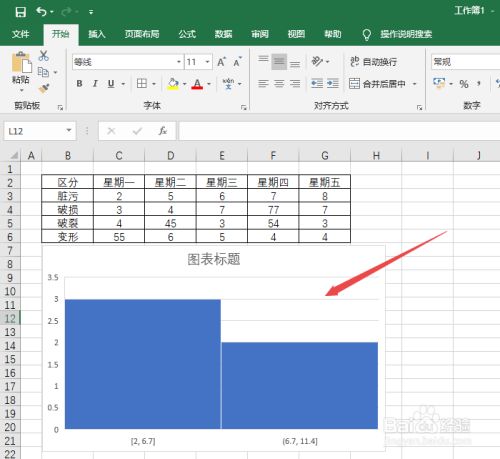Expand the font size dropdown
Image resolution: width=500 pixels, height=459 pixels.
point(207,62)
